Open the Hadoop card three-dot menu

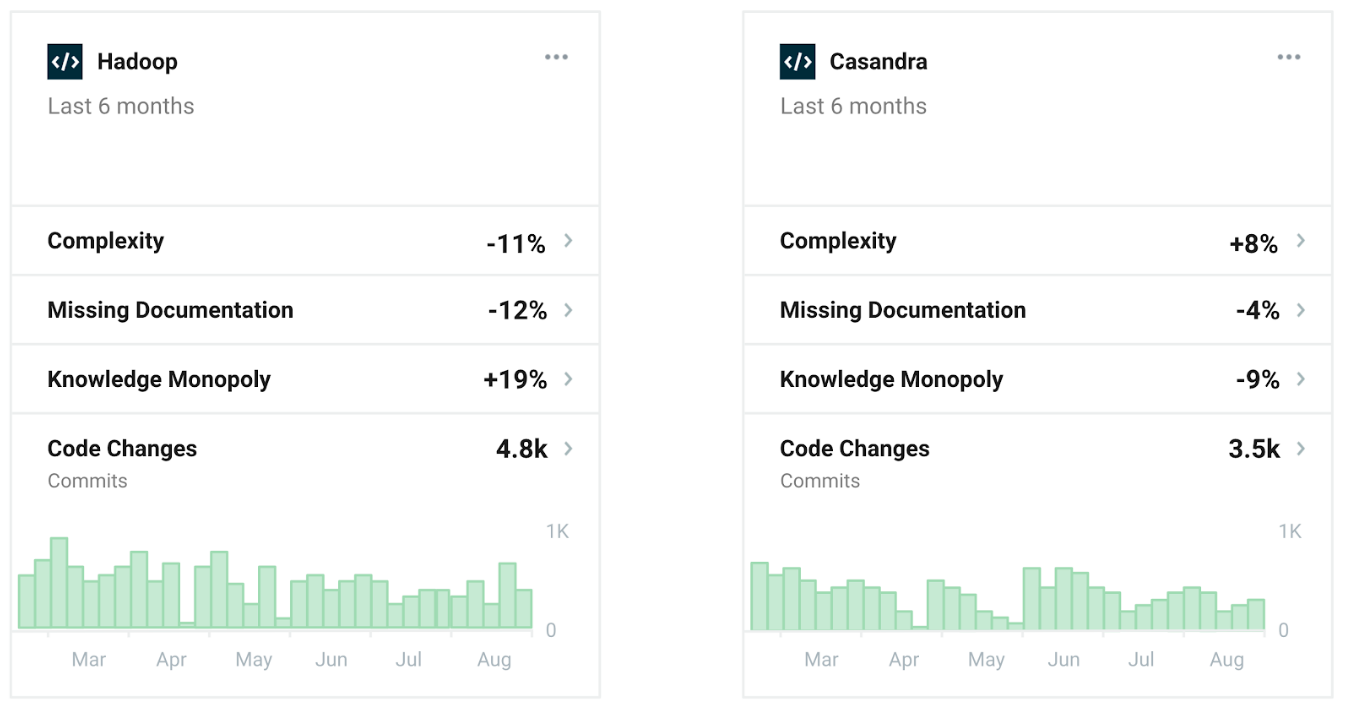point(556,58)
